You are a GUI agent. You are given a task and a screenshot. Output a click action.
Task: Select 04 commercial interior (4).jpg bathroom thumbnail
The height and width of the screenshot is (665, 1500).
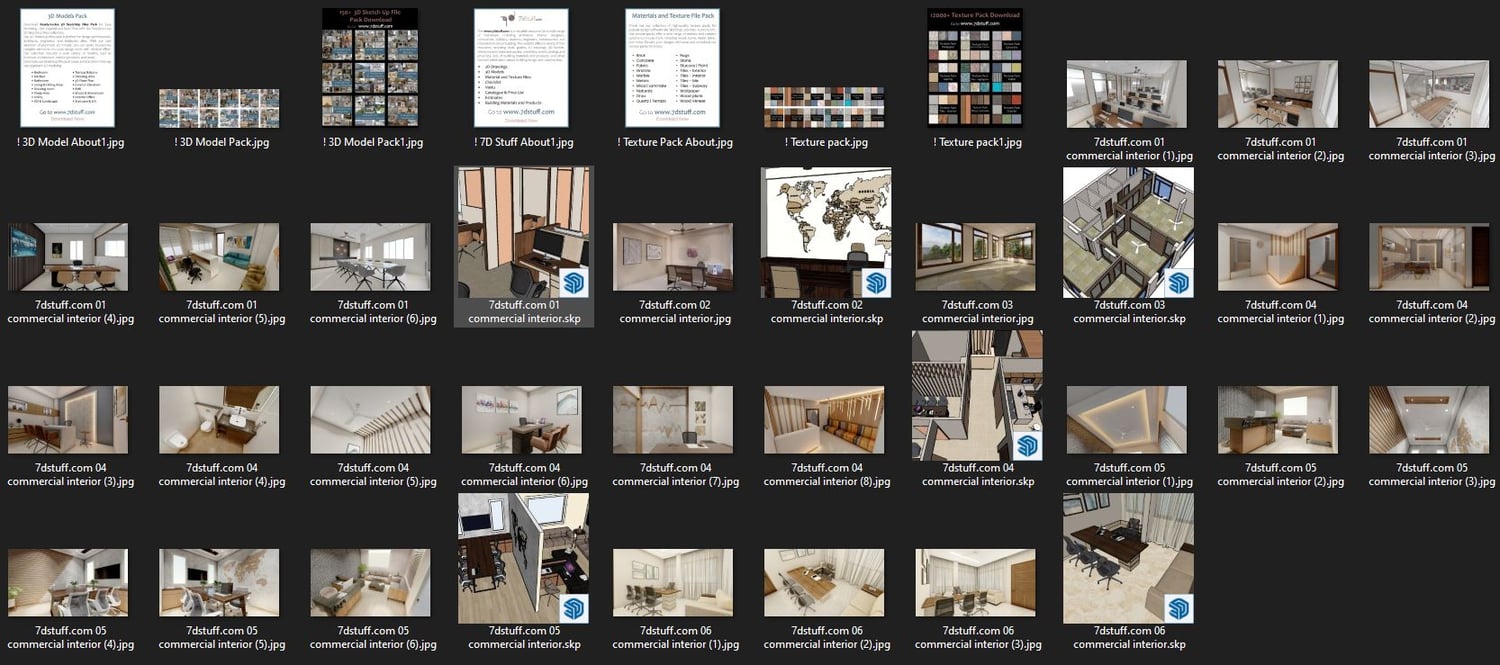click(x=219, y=420)
